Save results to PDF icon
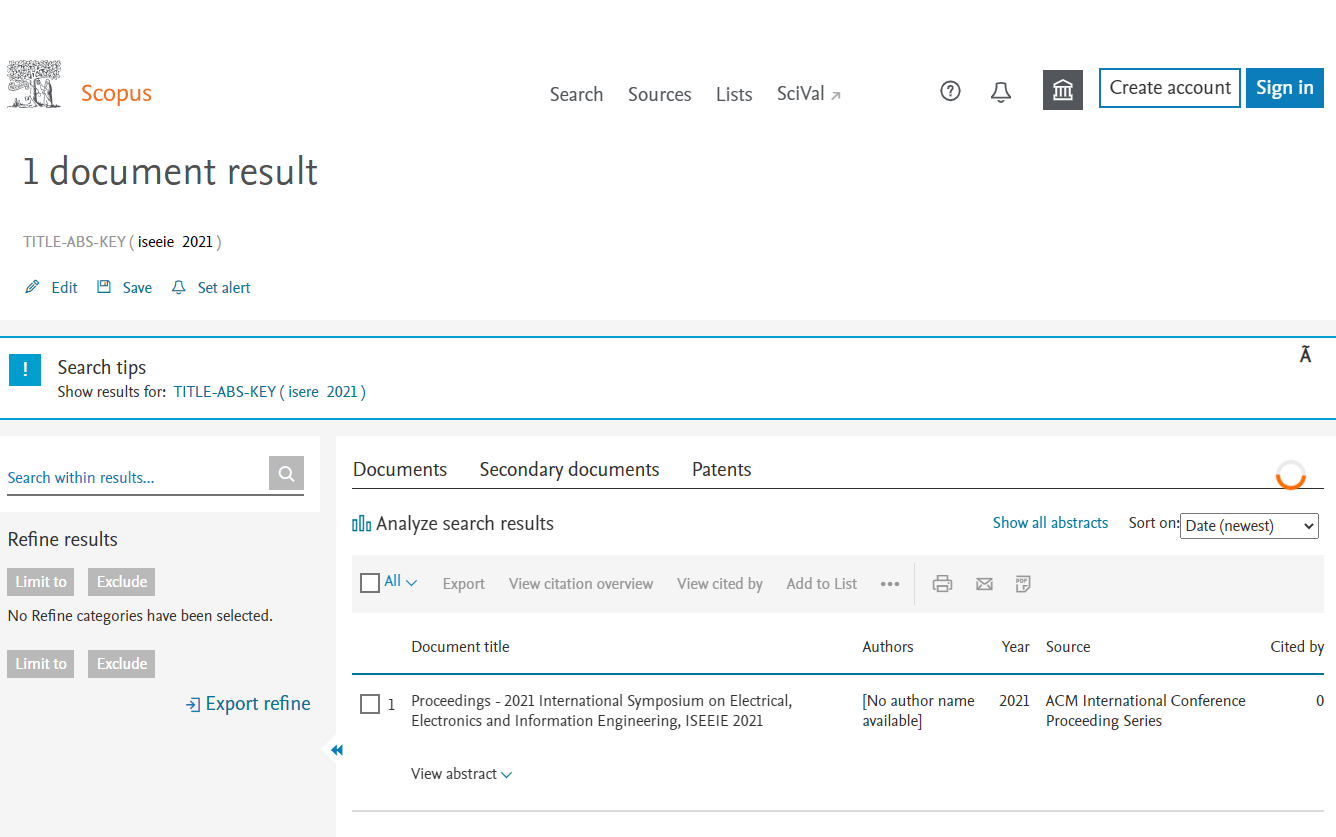Image resolution: width=1336 pixels, height=837 pixels. (x=1022, y=584)
